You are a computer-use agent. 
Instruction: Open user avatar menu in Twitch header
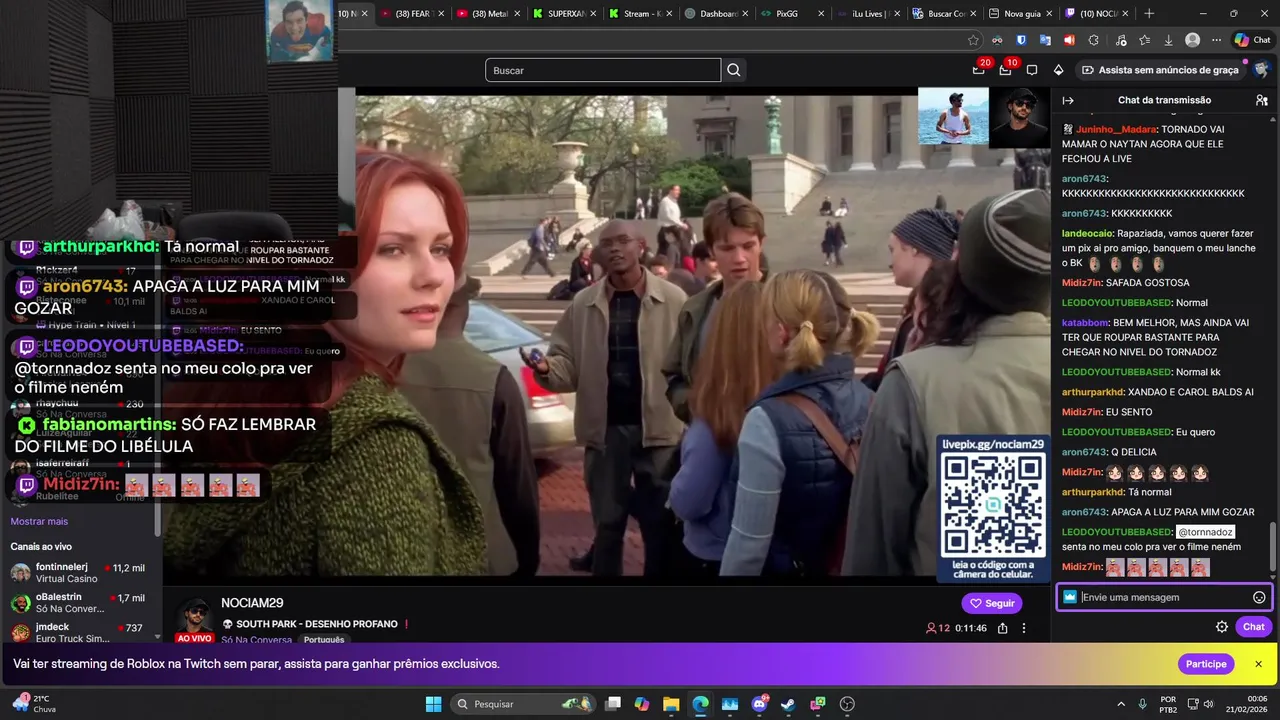1262,70
